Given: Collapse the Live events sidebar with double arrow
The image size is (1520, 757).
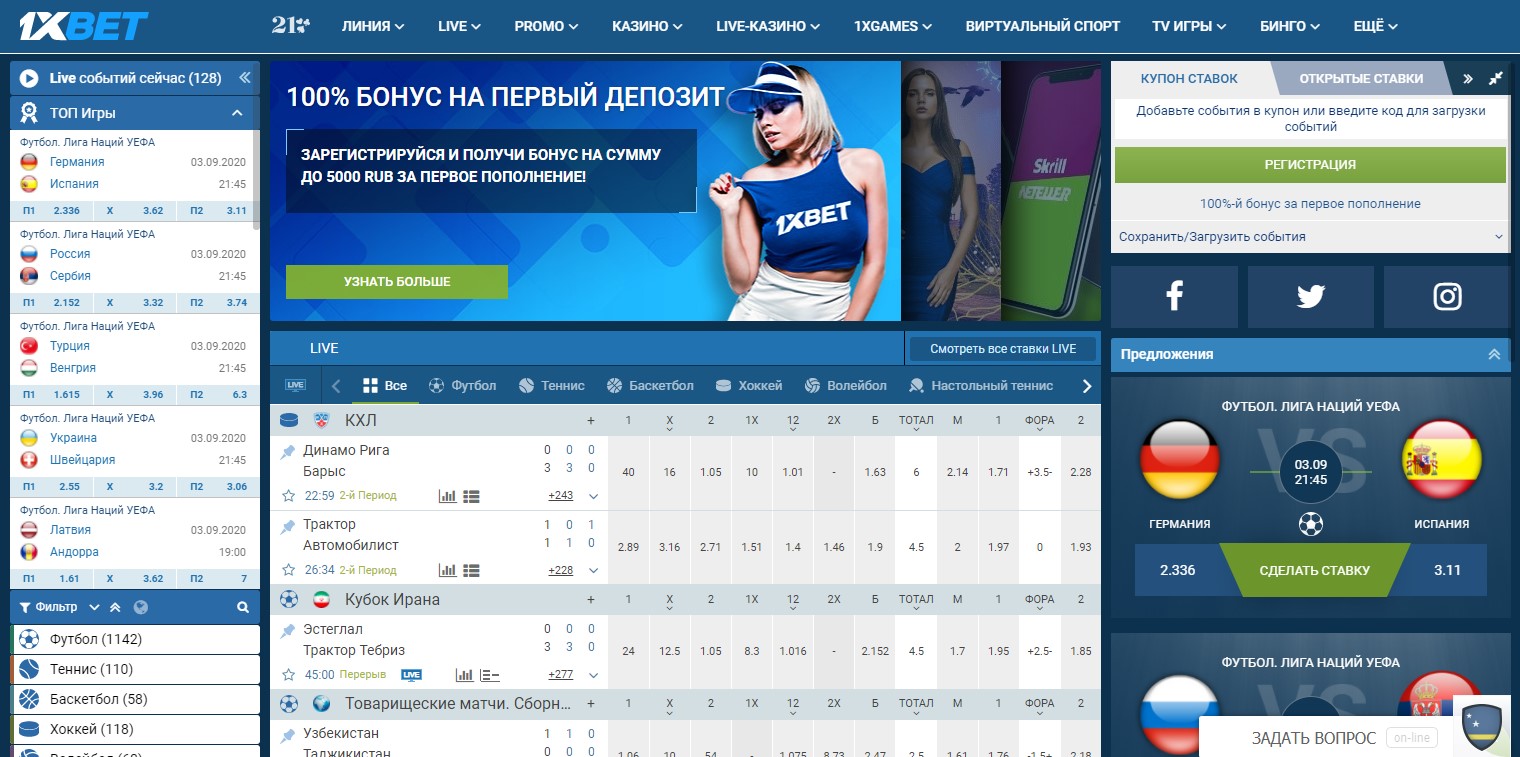Looking at the screenshot, I should pos(245,78).
